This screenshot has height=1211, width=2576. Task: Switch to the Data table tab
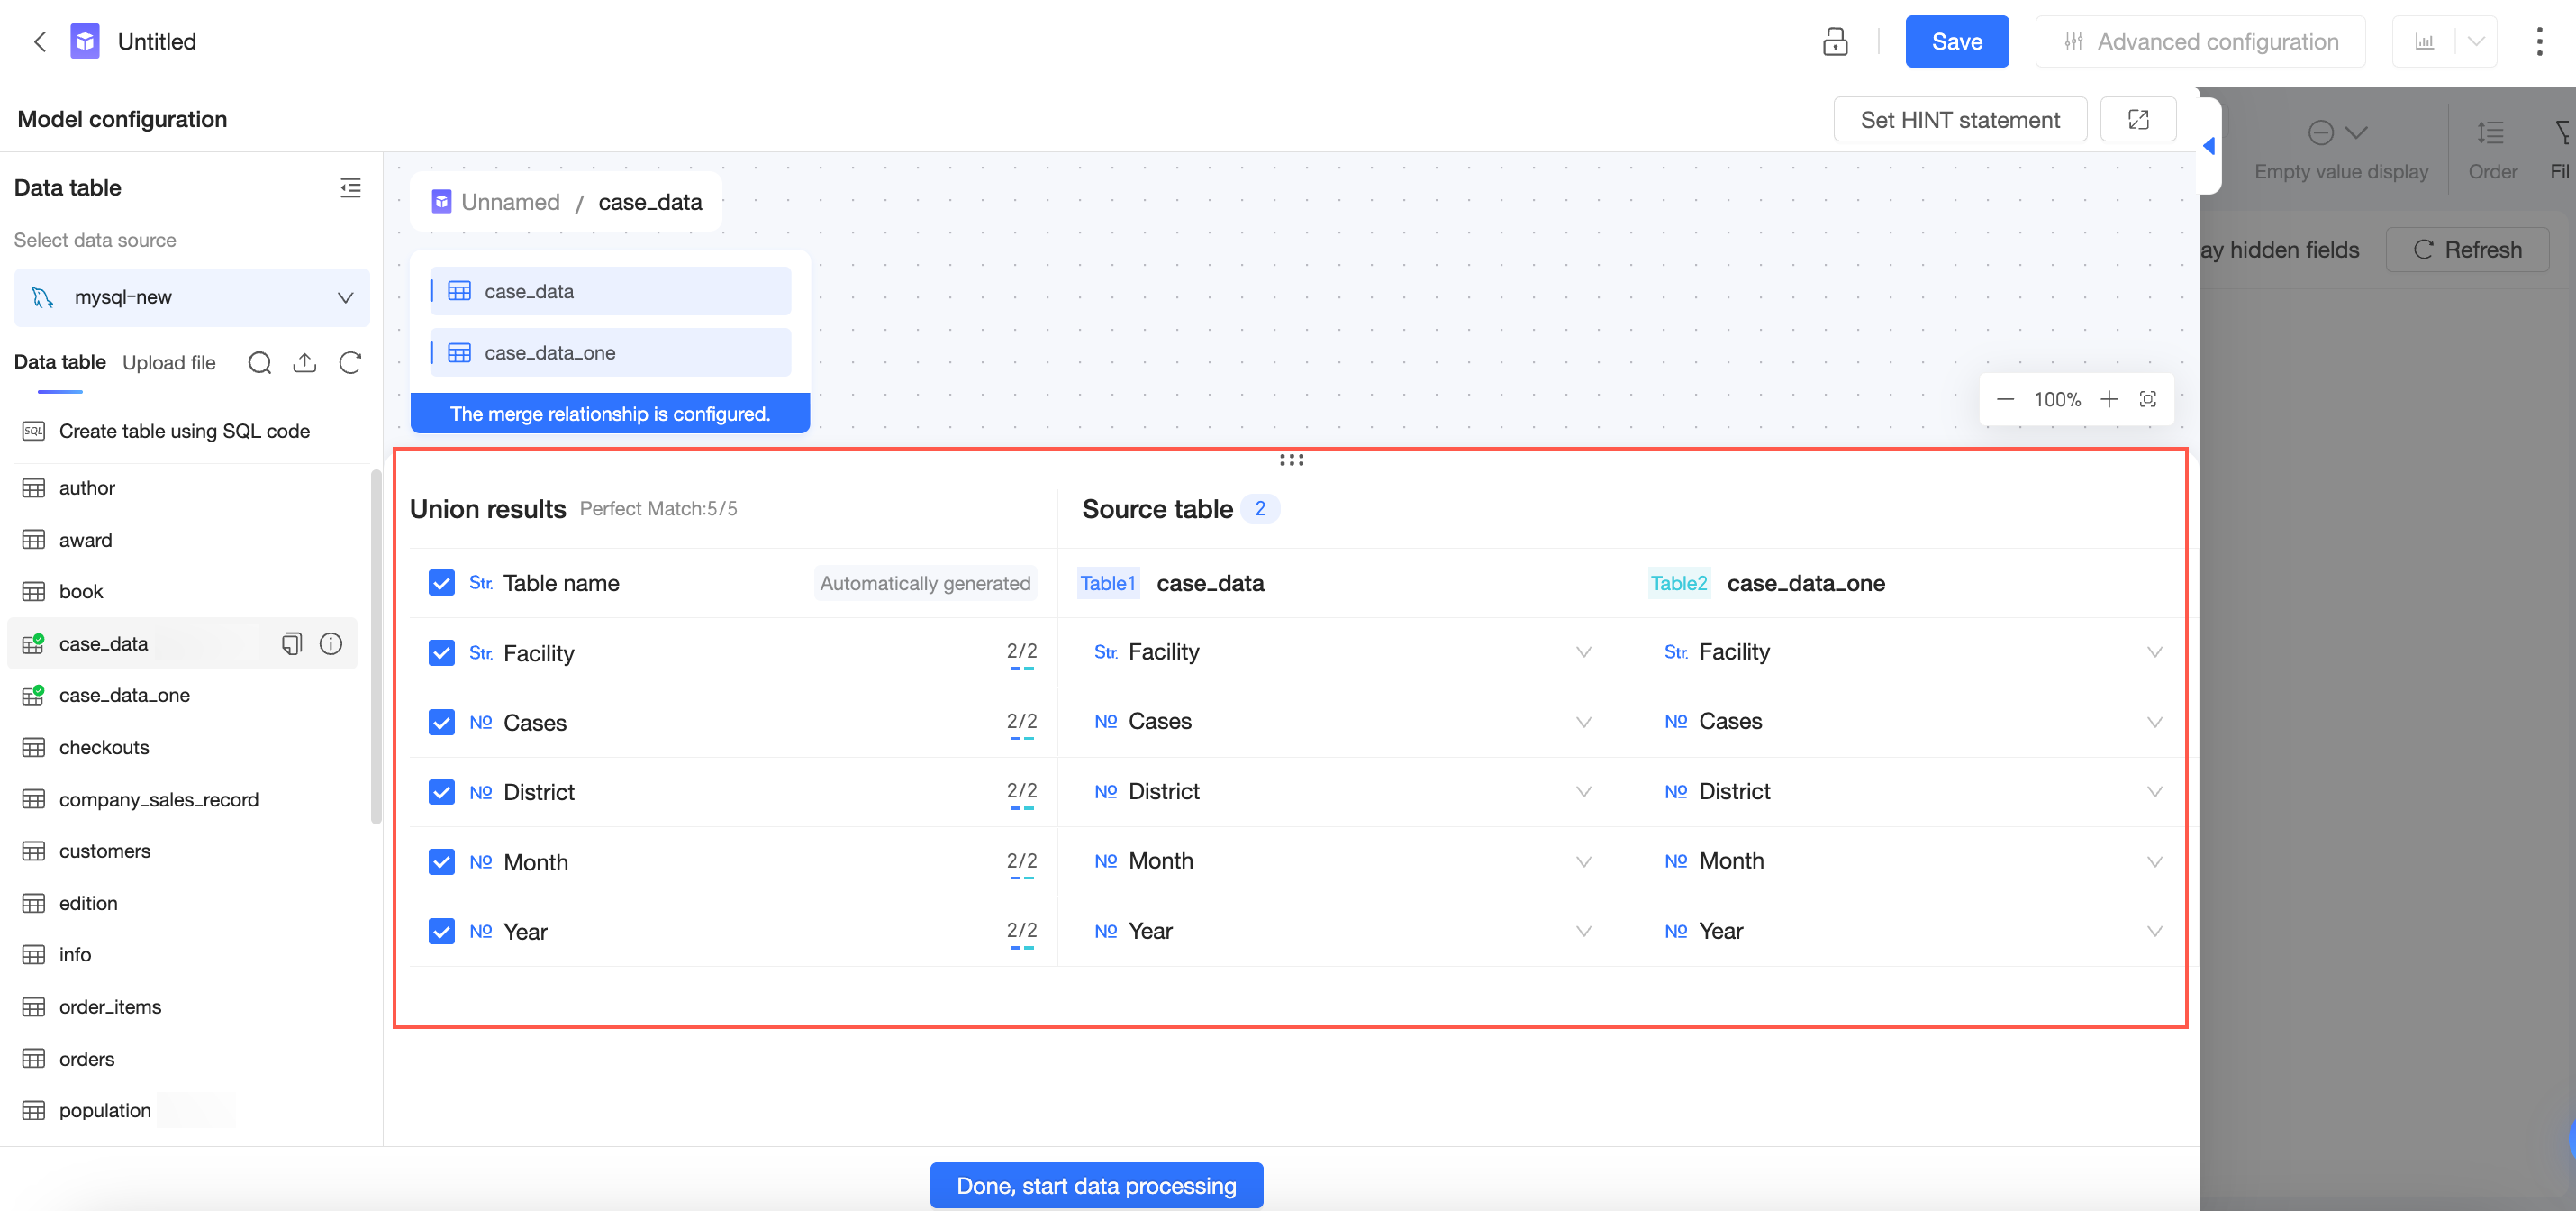[x=60, y=362]
